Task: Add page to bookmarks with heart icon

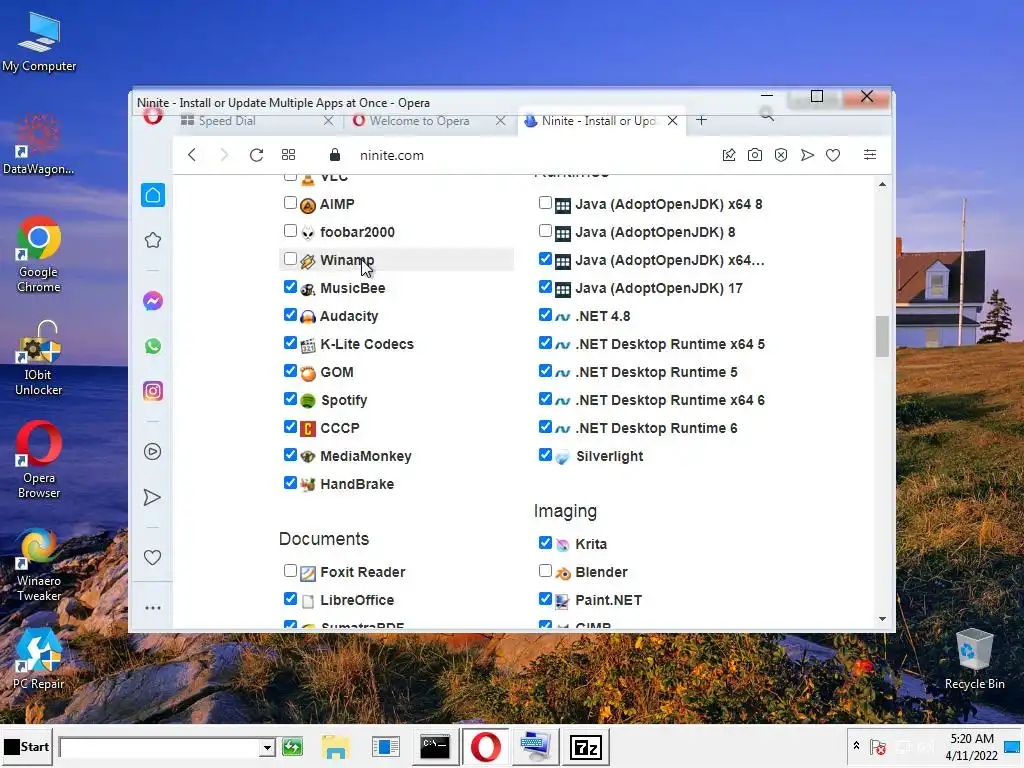Action: [833, 155]
